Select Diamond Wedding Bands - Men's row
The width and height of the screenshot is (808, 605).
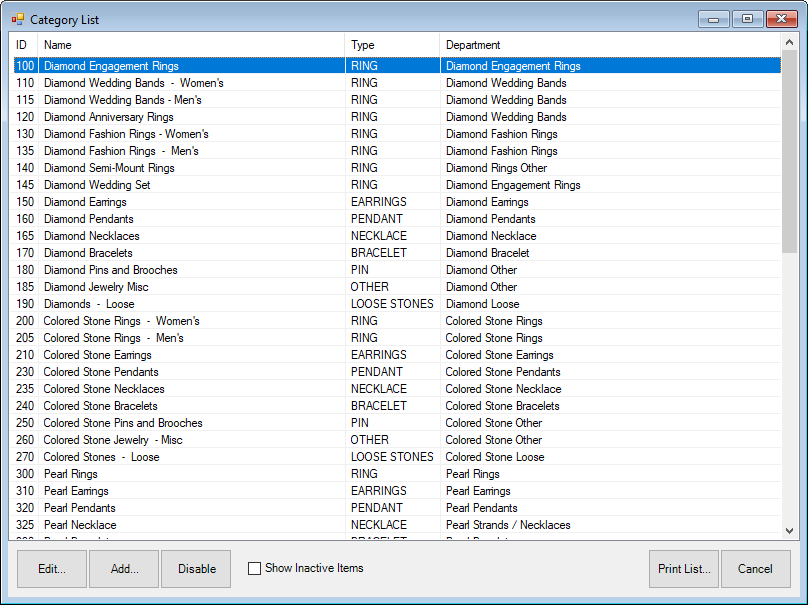tap(123, 100)
